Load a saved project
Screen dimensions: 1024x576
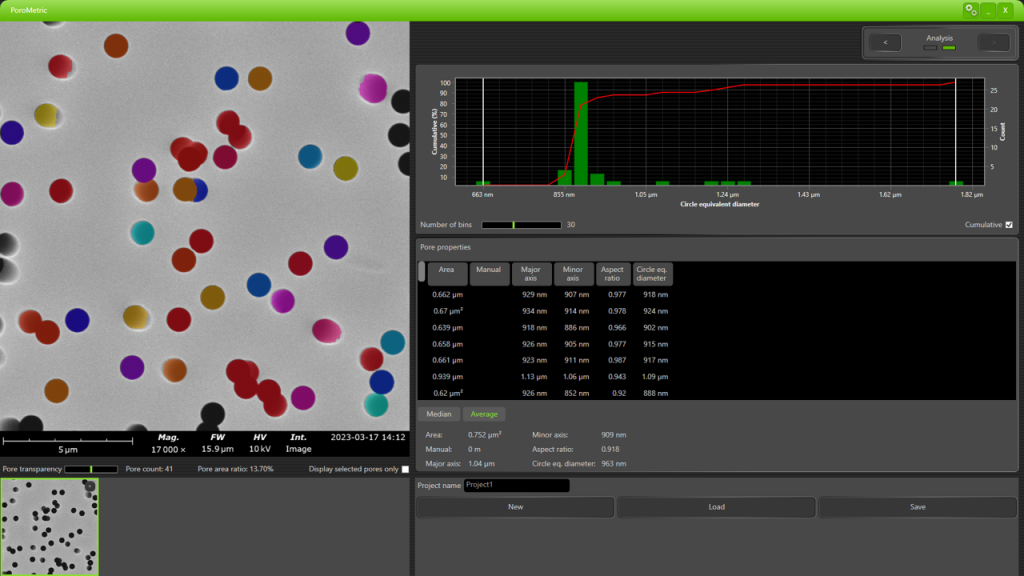click(715, 507)
